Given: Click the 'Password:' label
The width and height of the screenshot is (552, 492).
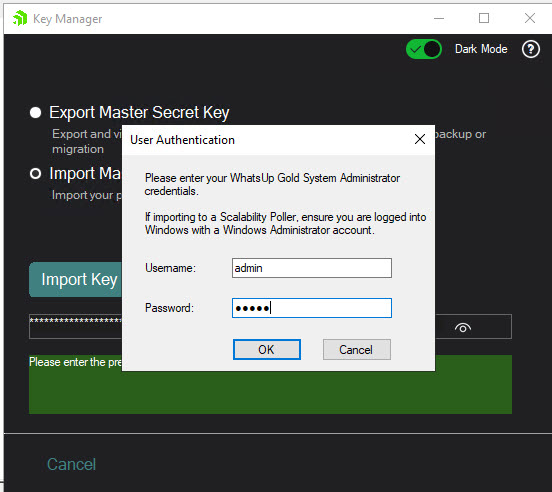Looking at the screenshot, I should click(x=169, y=308).
